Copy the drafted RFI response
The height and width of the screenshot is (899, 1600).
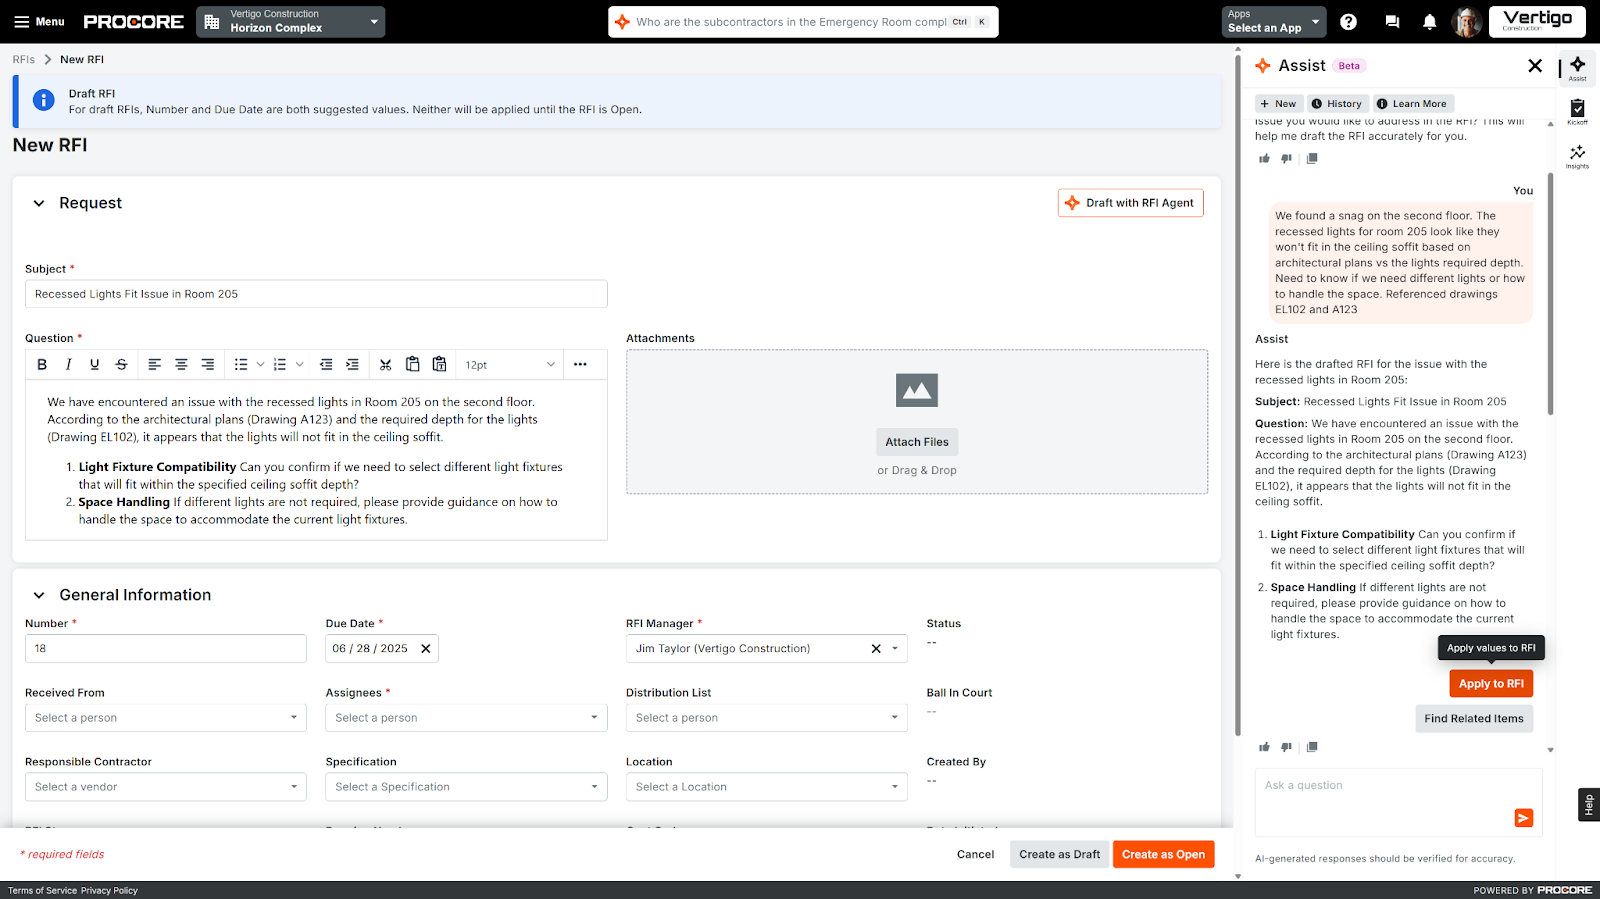[x=1312, y=747]
